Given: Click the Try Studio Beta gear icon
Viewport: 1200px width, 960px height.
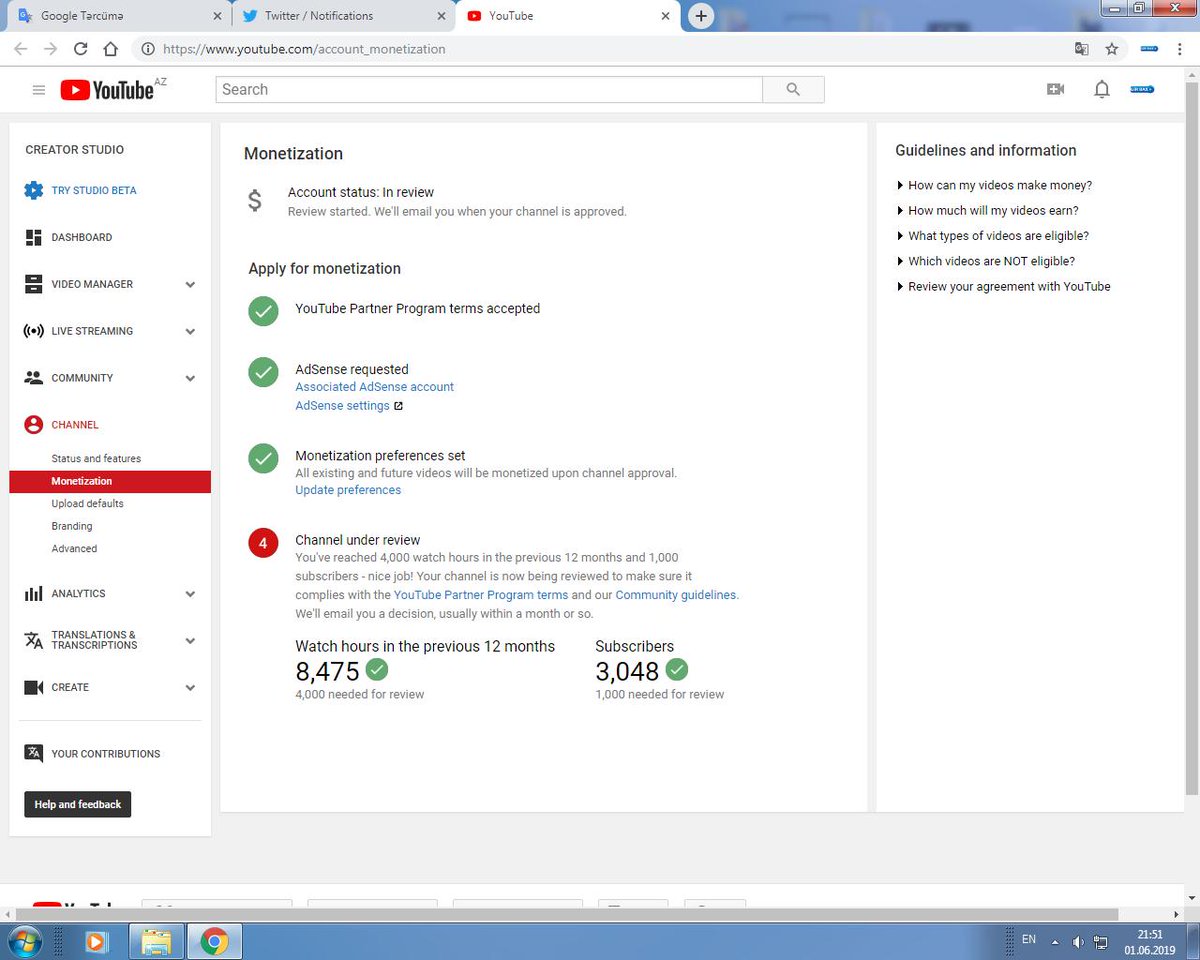Looking at the screenshot, I should click(34, 190).
